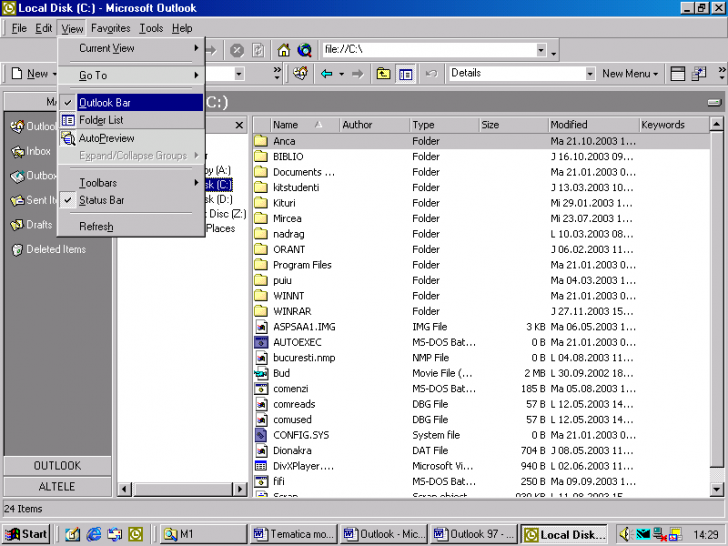Open the Favorites menu
The image size is (728, 546).
point(110,28)
